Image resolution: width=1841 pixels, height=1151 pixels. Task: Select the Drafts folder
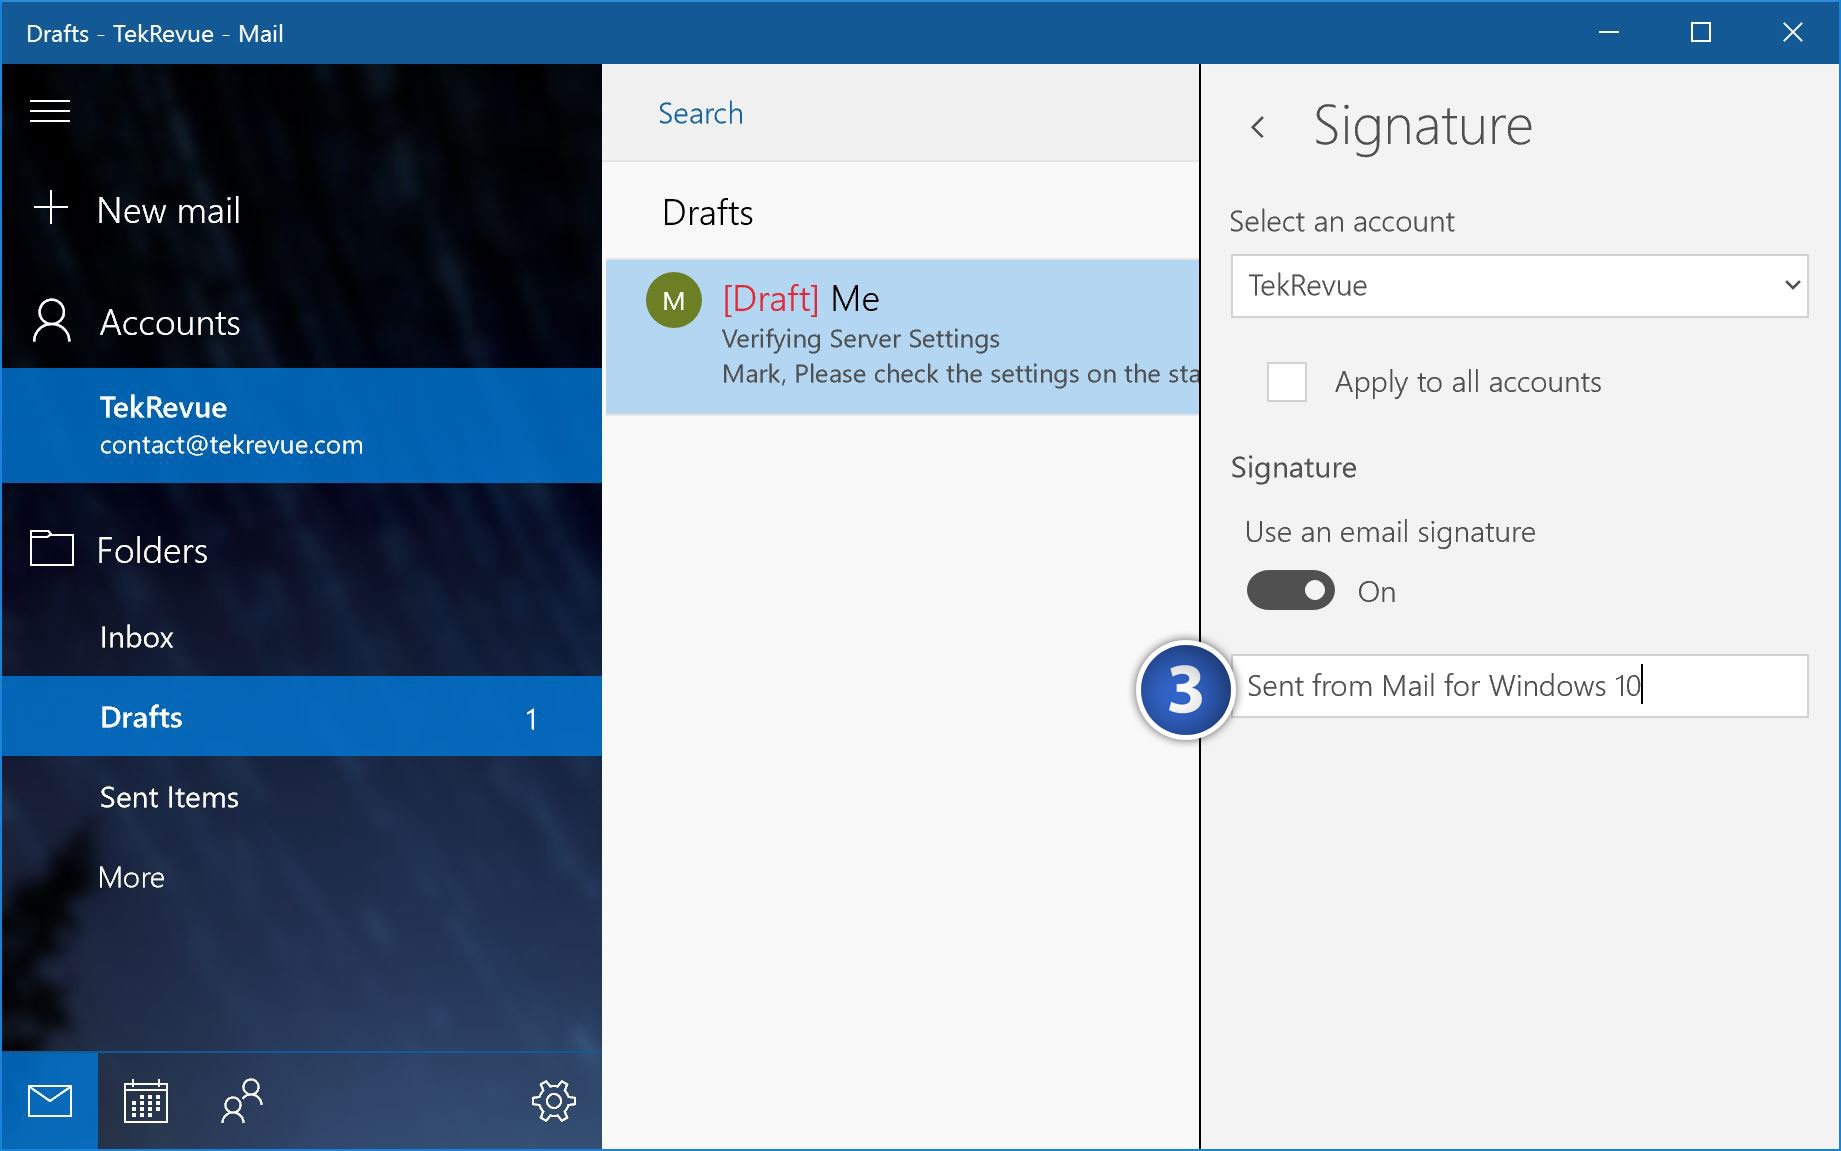click(x=302, y=717)
